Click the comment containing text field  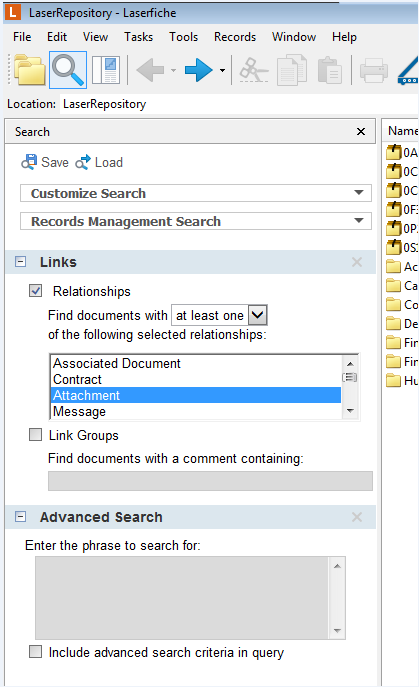tap(210, 481)
